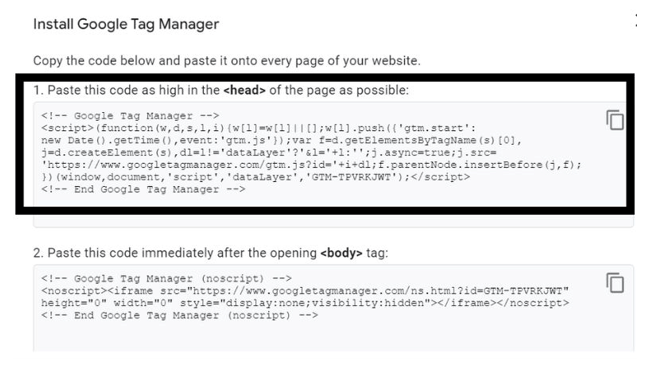663x385 pixels.
Task: Click the 'j=d.createElement(s)' code line
Action: (268, 153)
